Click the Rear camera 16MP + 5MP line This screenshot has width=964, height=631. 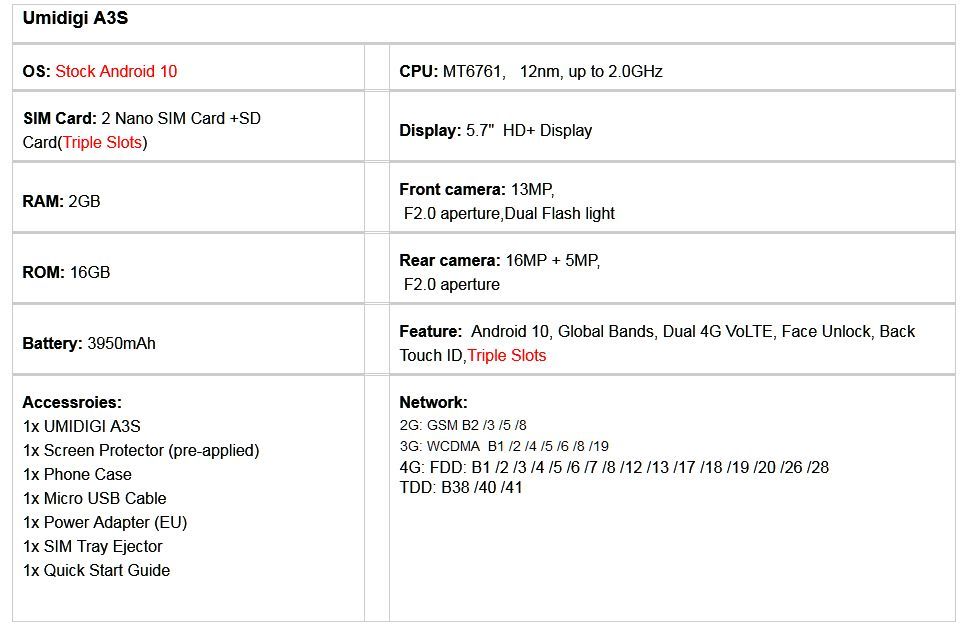click(x=499, y=260)
